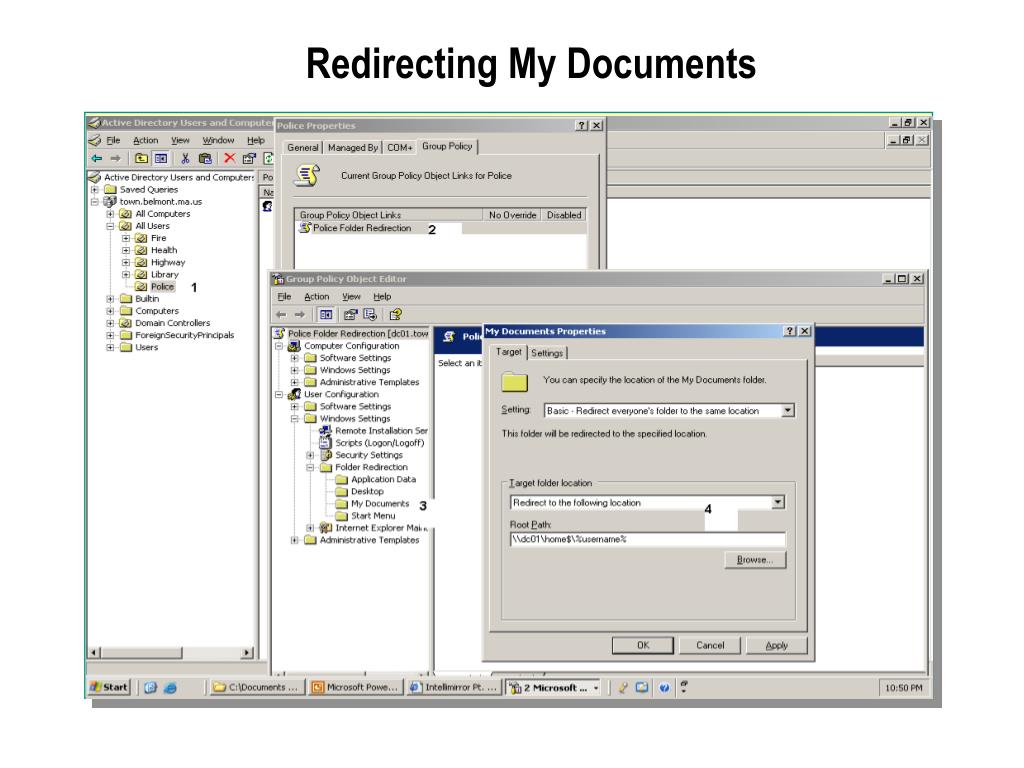The width and height of the screenshot is (1024, 768).
Task: Select Target tab in My Documents Properties
Action: (x=508, y=352)
